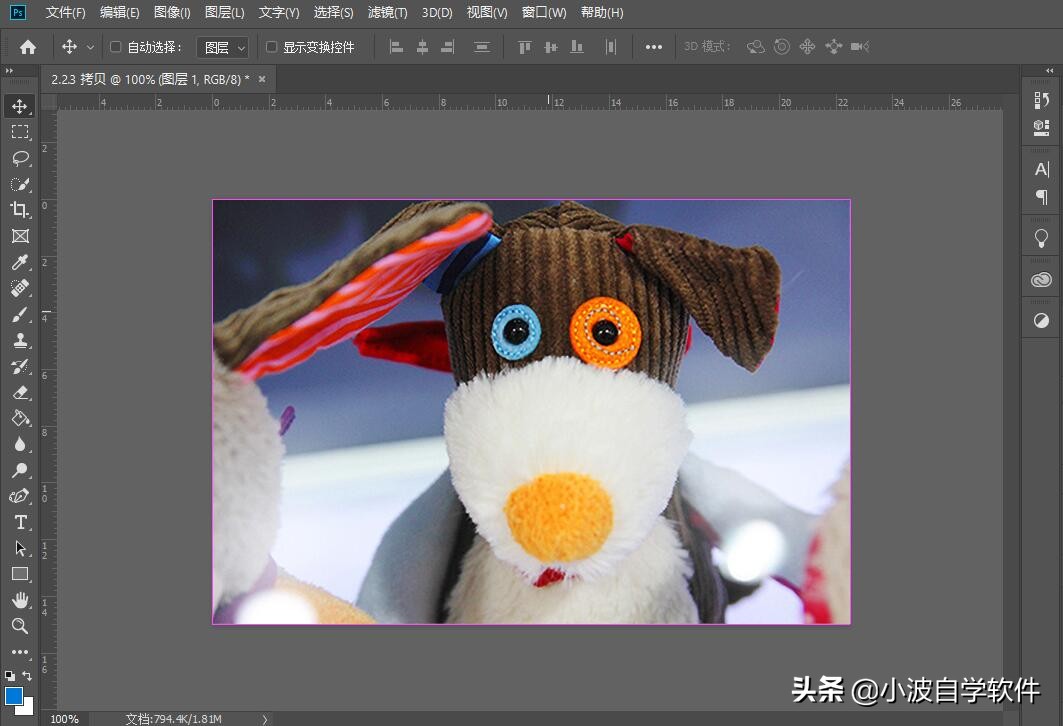
Task: Swap foreground and background colors
Action: (27, 675)
